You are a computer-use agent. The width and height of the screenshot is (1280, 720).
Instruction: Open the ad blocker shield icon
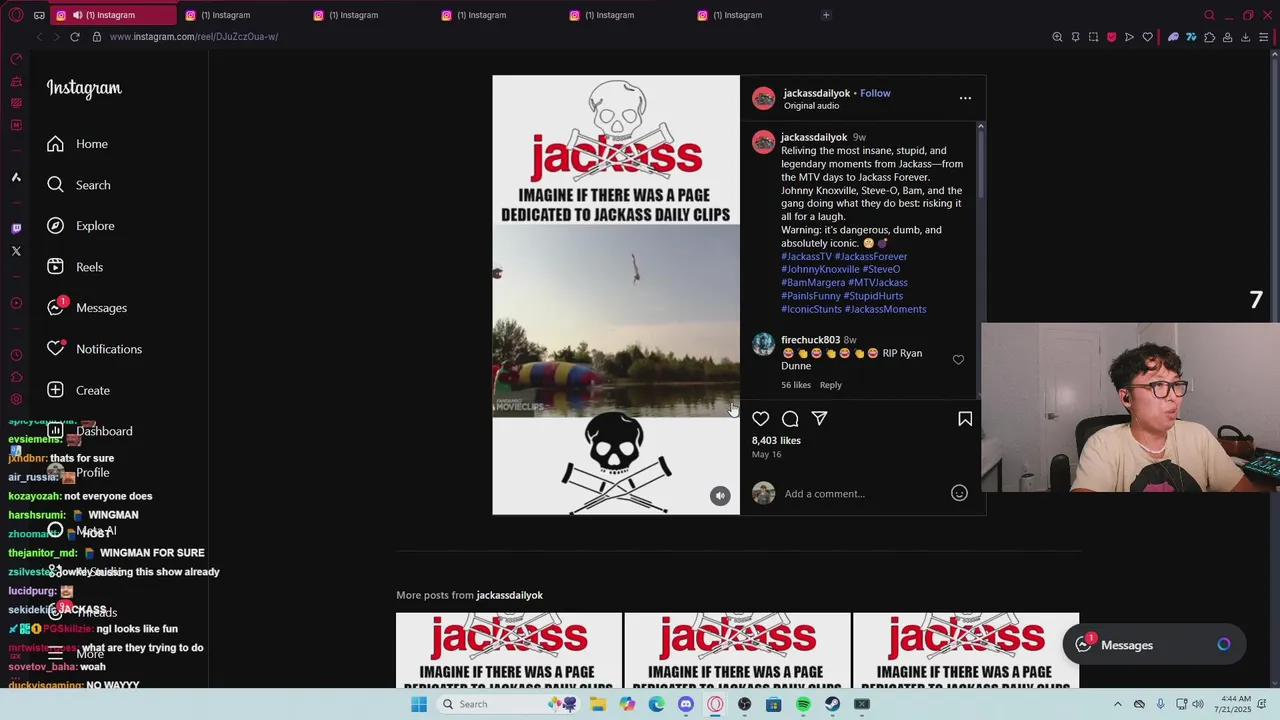(1111, 37)
